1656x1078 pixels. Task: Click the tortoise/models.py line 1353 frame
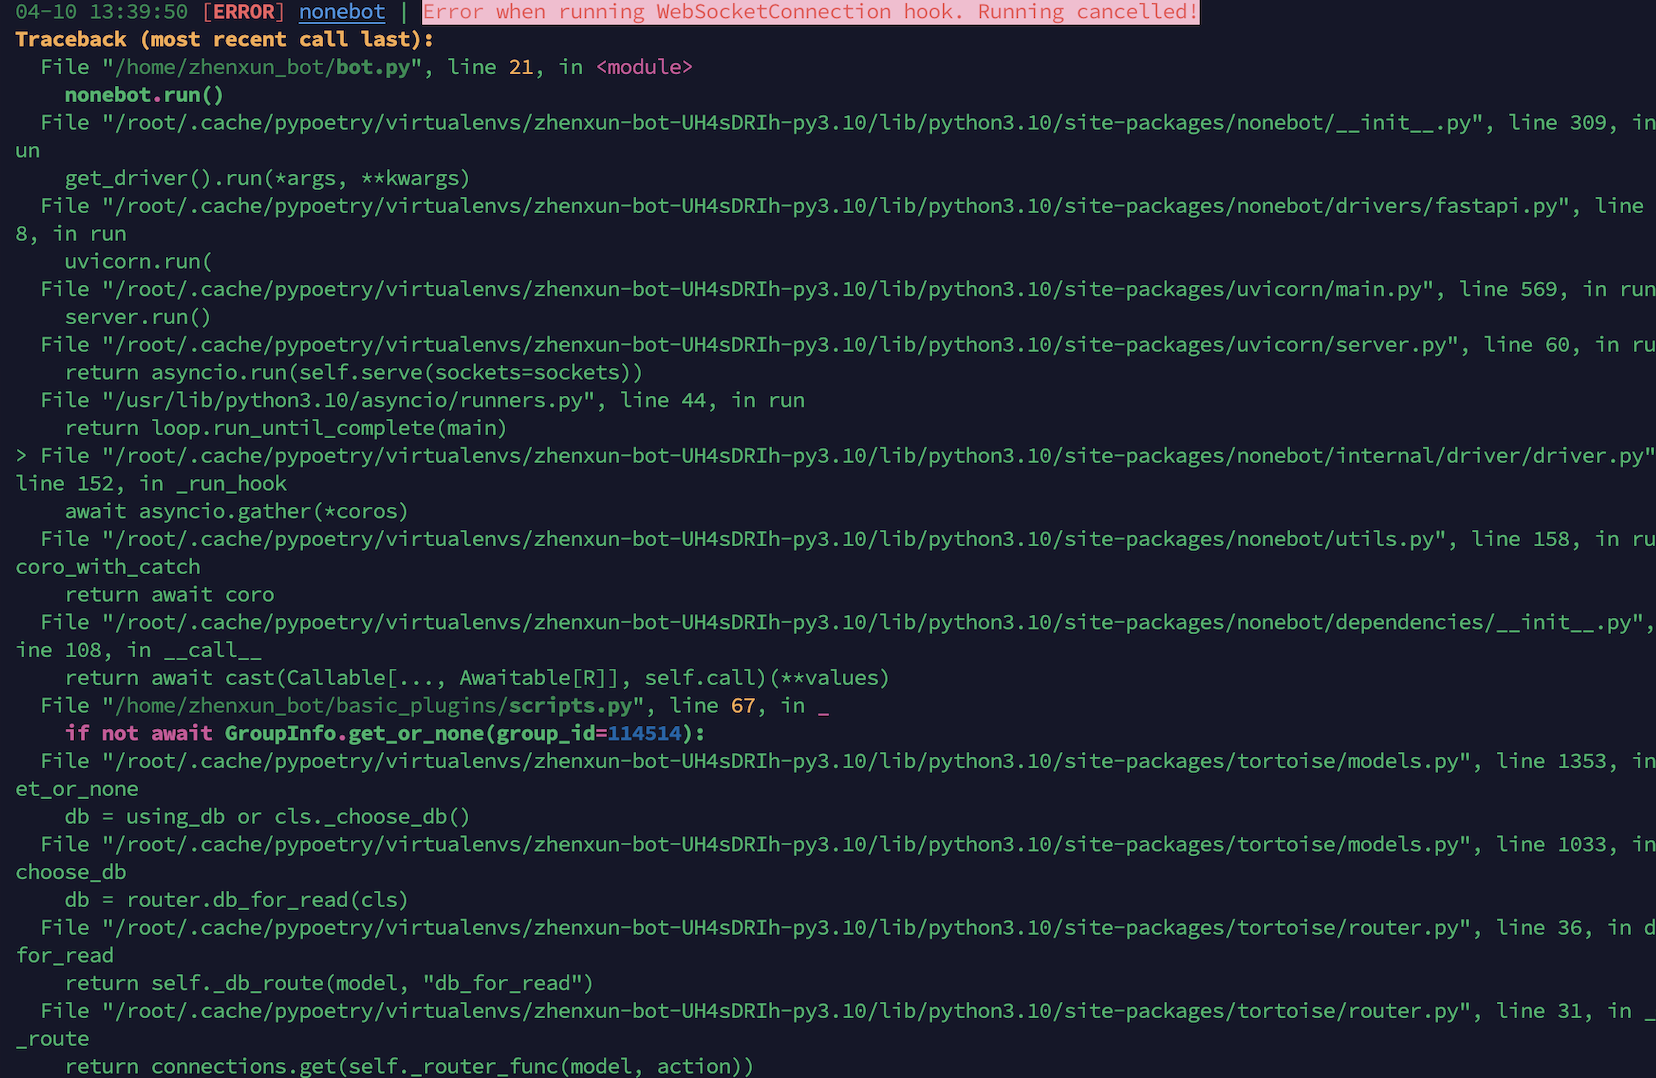pyautogui.click(x=848, y=761)
